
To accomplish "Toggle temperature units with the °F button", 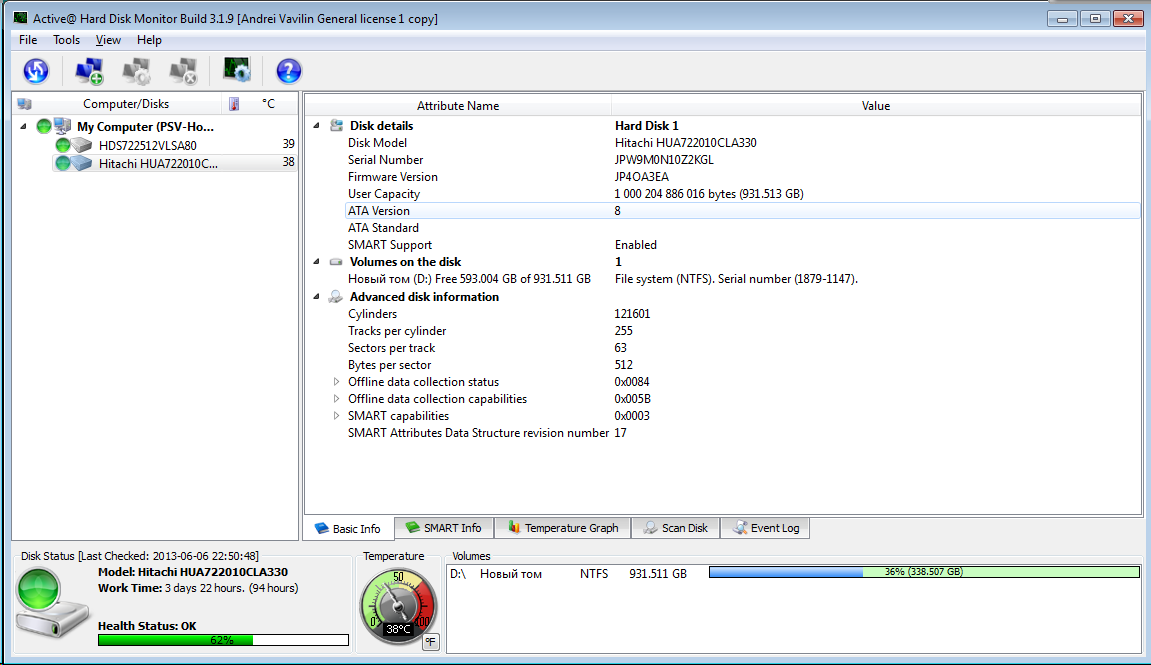I will [431, 641].
